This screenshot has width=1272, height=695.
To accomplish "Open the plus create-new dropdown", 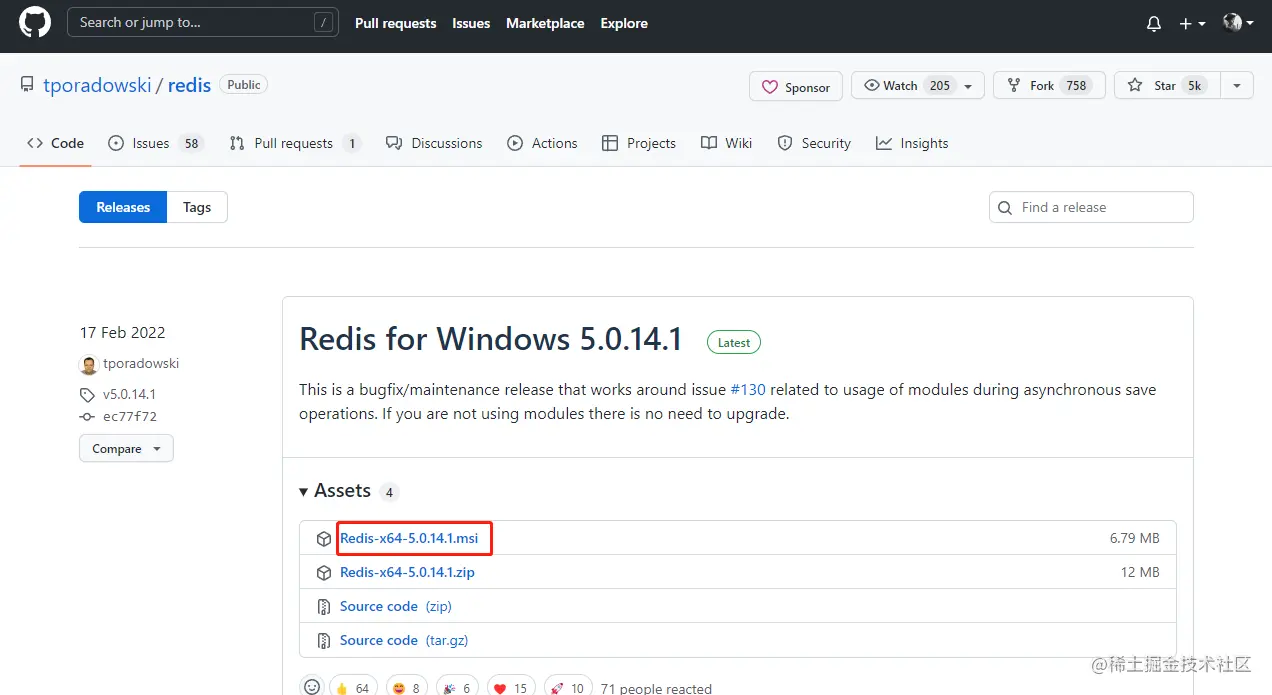I will tap(1192, 23).
